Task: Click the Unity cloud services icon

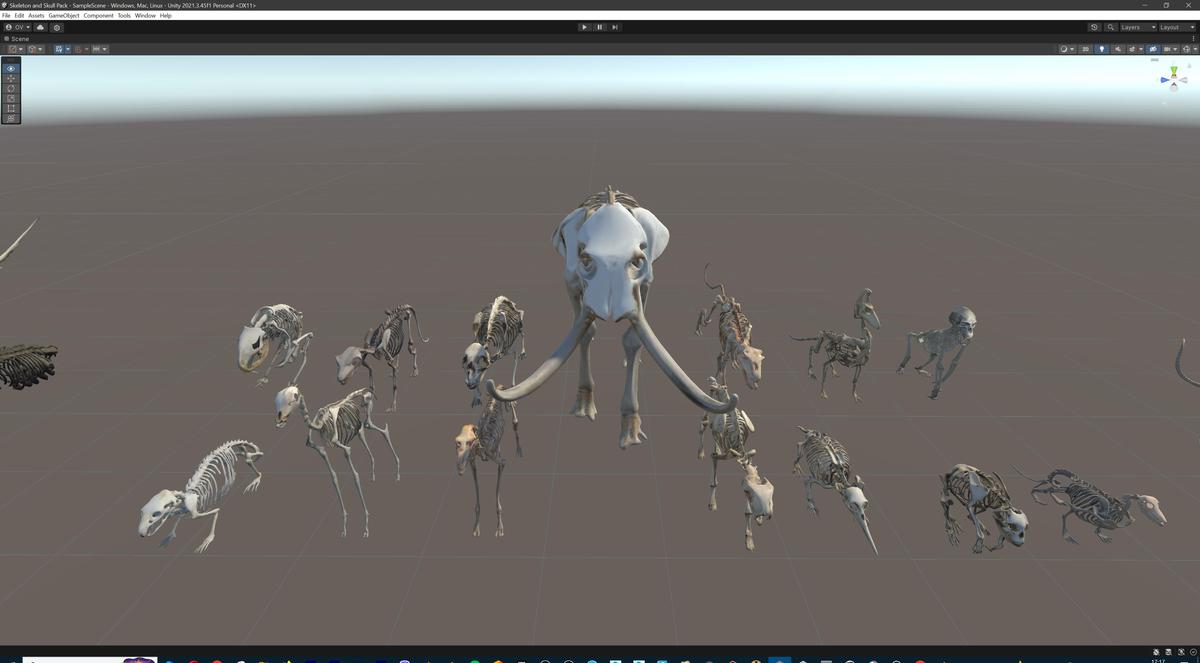Action: [x=41, y=28]
